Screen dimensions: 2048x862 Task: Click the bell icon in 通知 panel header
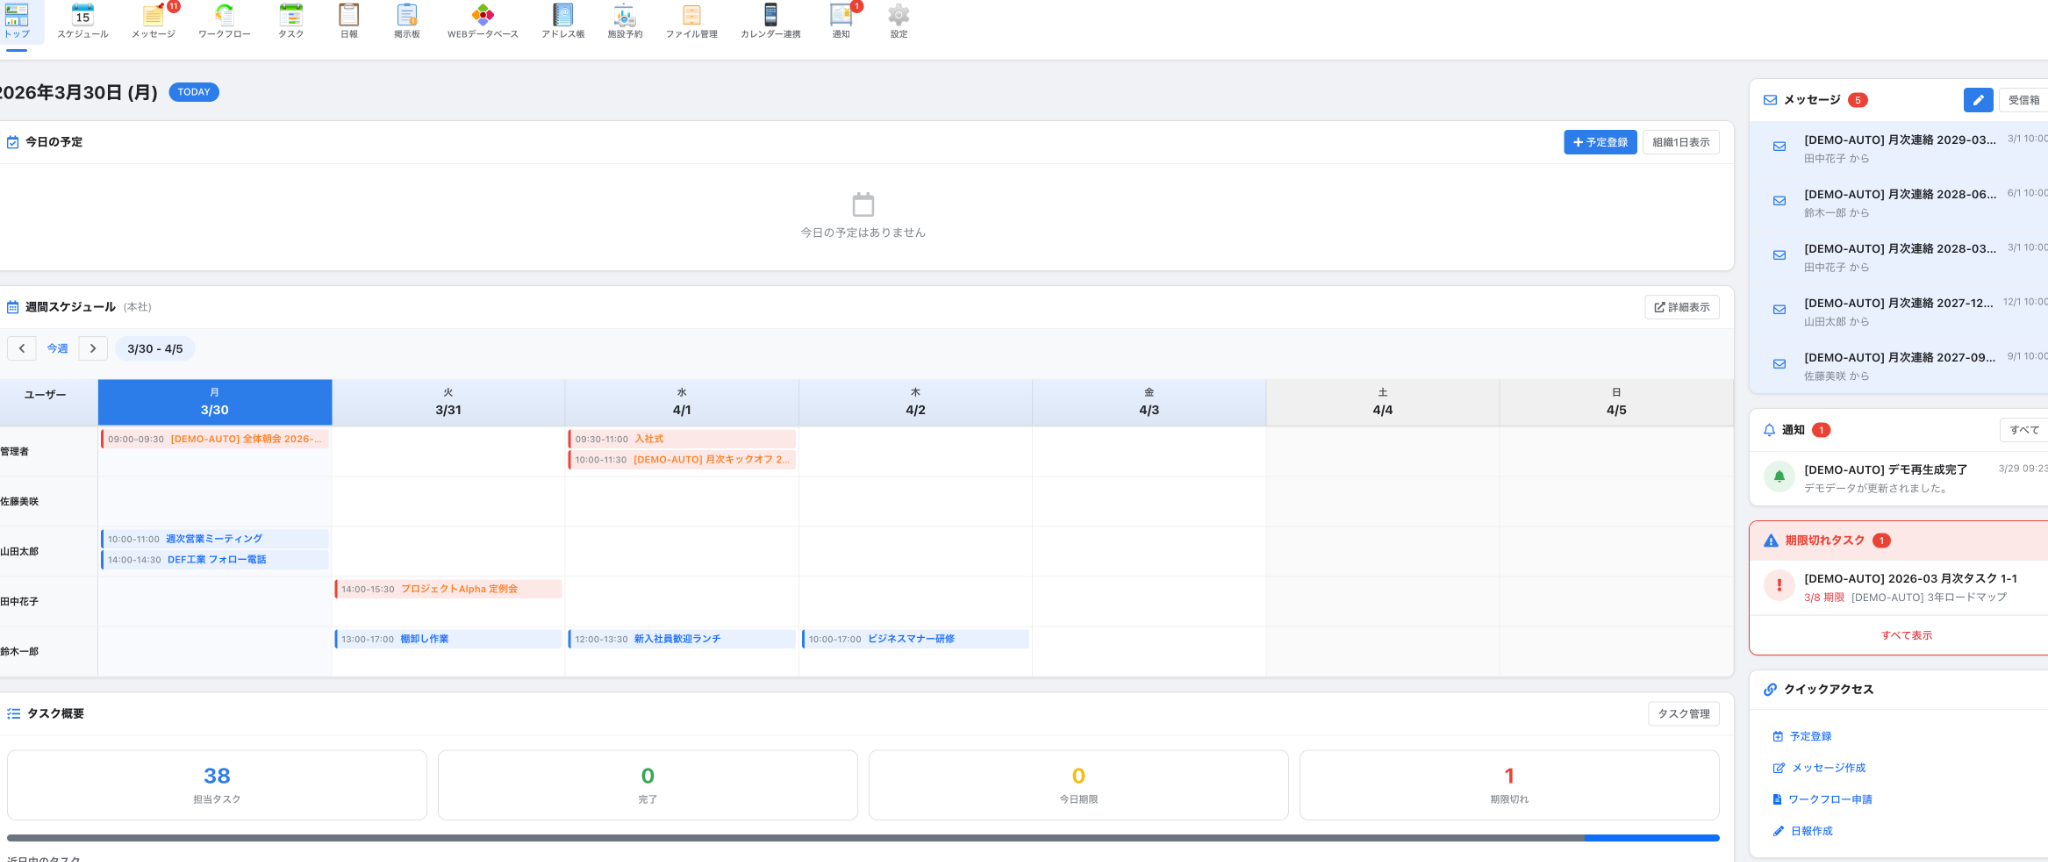[1769, 430]
